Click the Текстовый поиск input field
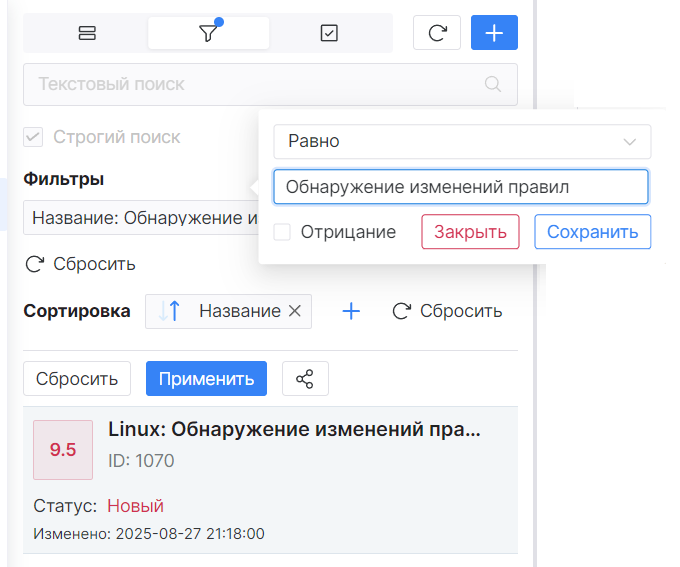The image size is (680, 567). tap(255, 85)
